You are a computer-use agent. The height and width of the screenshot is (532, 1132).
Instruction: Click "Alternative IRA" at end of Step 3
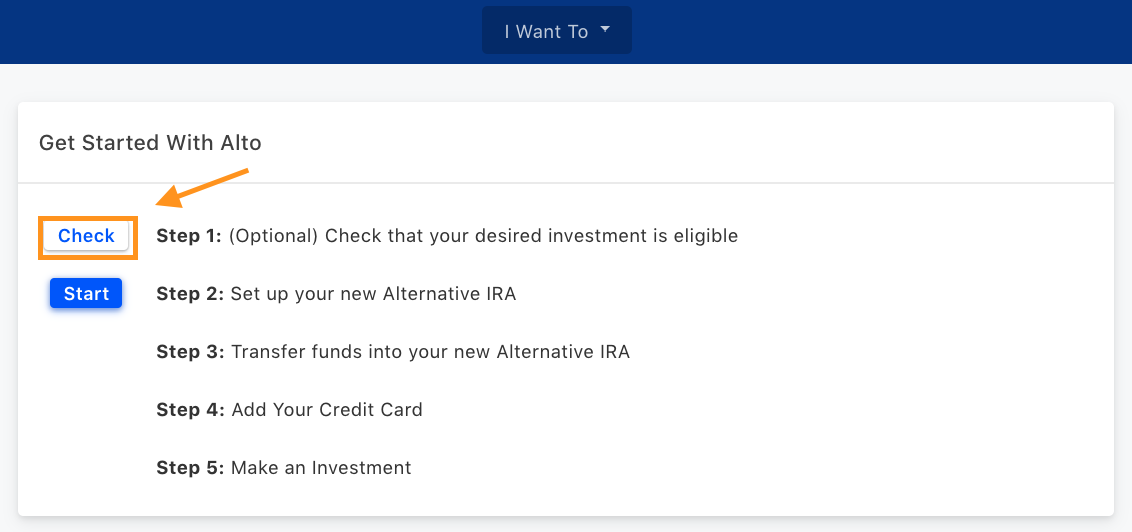coord(563,352)
